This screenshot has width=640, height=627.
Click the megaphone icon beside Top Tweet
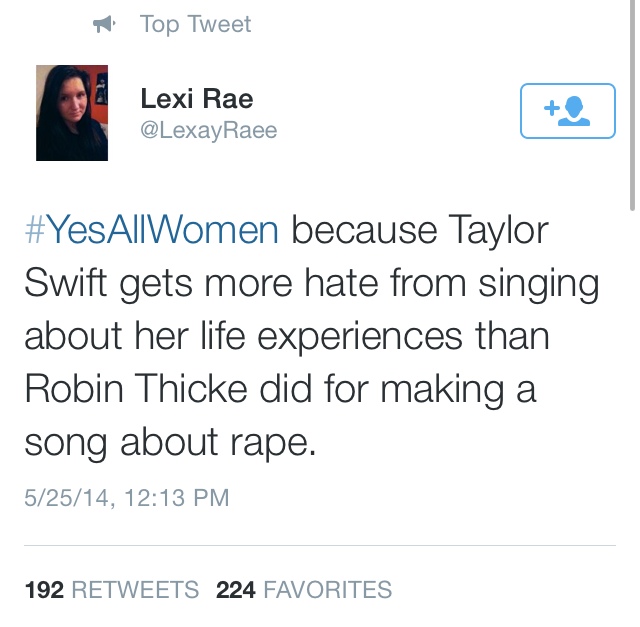pyautogui.click(x=104, y=24)
